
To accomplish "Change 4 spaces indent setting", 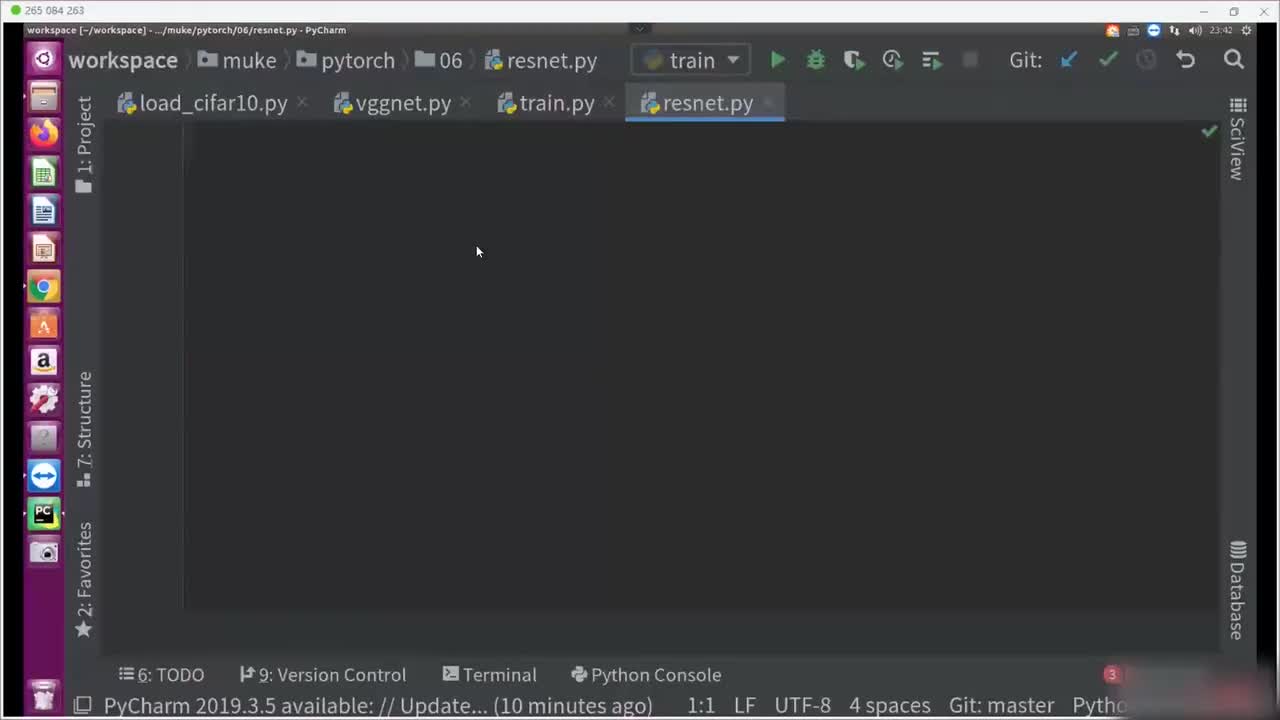I will [890, 706].
